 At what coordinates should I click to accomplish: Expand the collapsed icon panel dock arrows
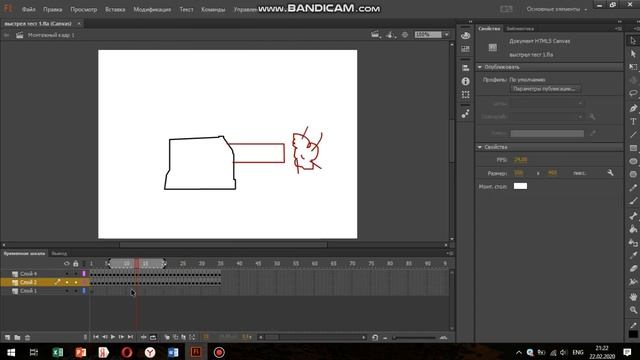point(470,22)
